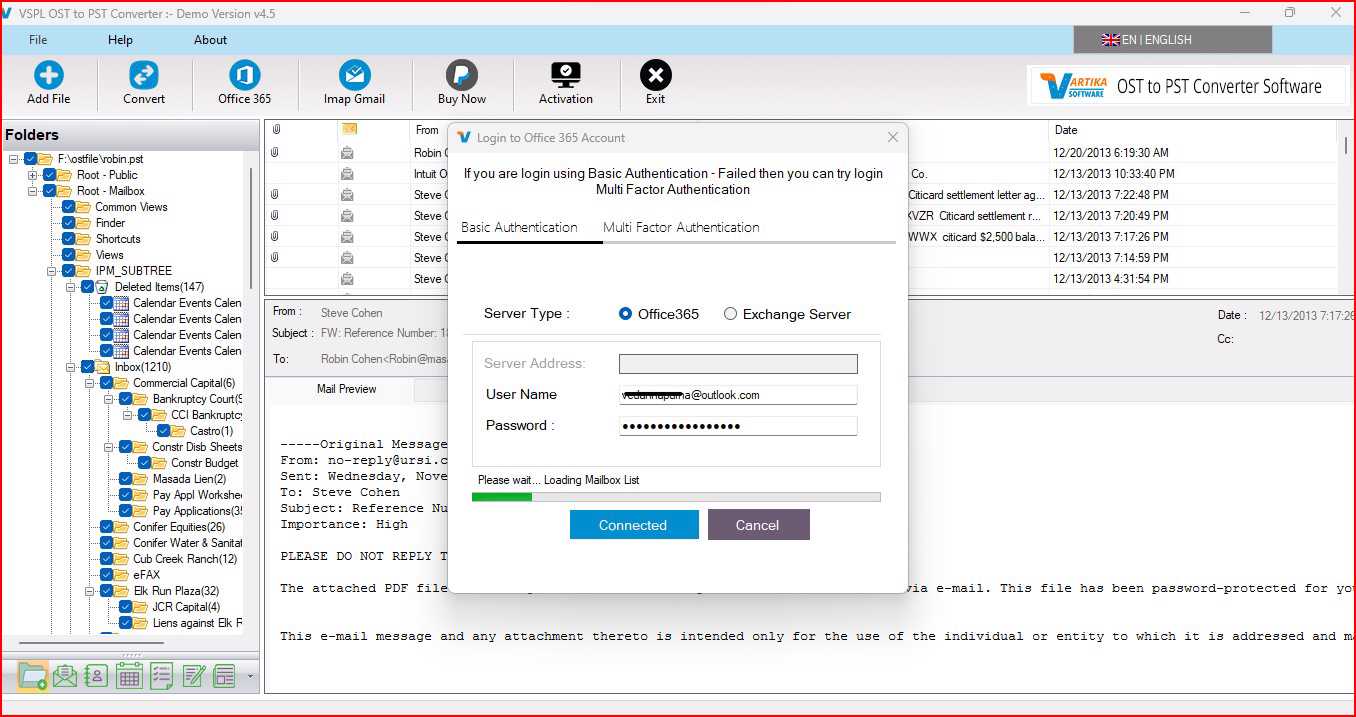Open the File menu
The width and height of the screenshot is (1356, 717).
pos(38,40)
